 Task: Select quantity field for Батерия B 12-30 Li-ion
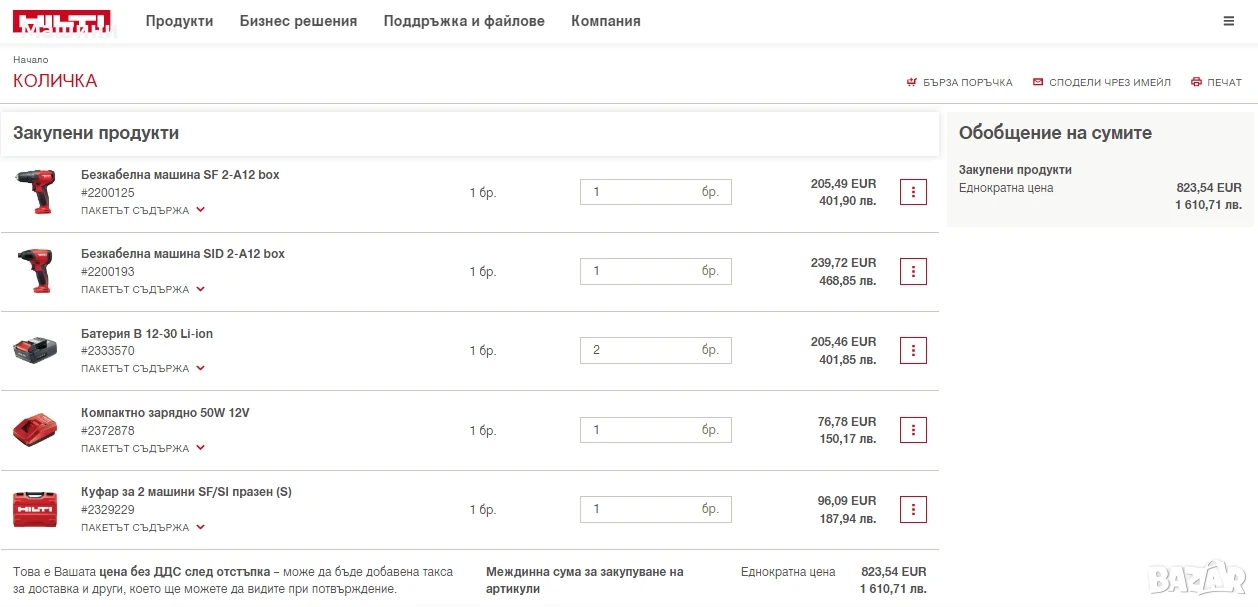[656, 350]
